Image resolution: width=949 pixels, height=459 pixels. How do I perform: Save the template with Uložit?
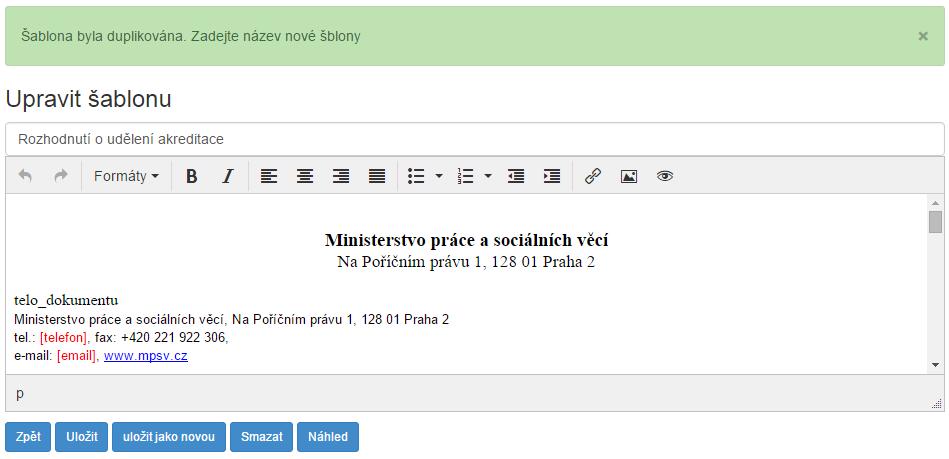pos(82,437)
